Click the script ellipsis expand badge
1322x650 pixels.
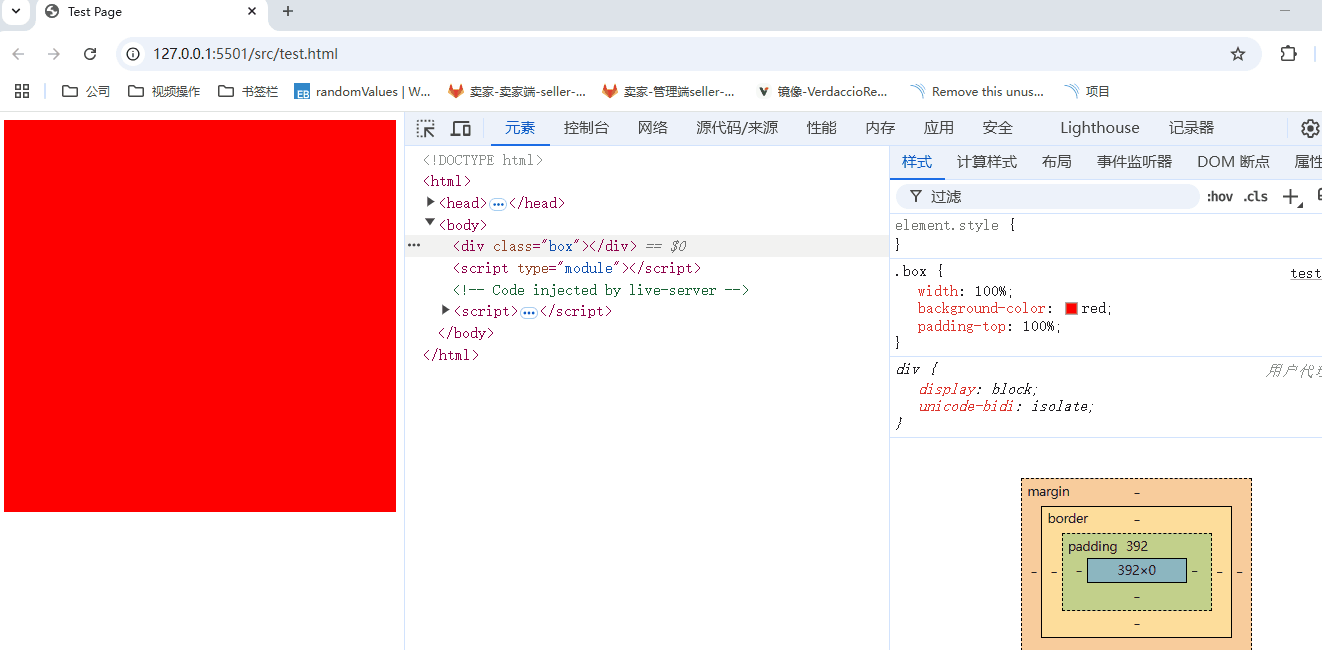[529, 312]
